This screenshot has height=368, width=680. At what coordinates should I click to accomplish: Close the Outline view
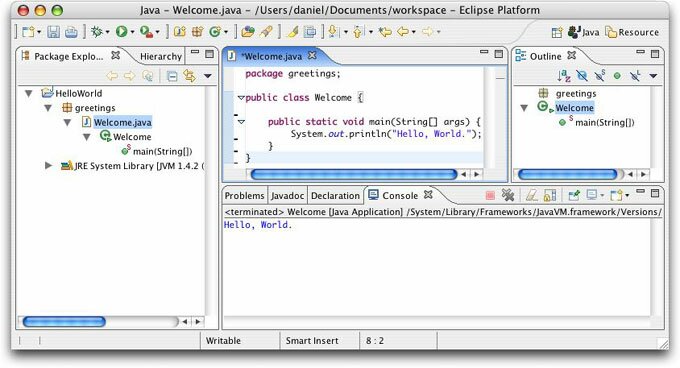click(572, 55)
